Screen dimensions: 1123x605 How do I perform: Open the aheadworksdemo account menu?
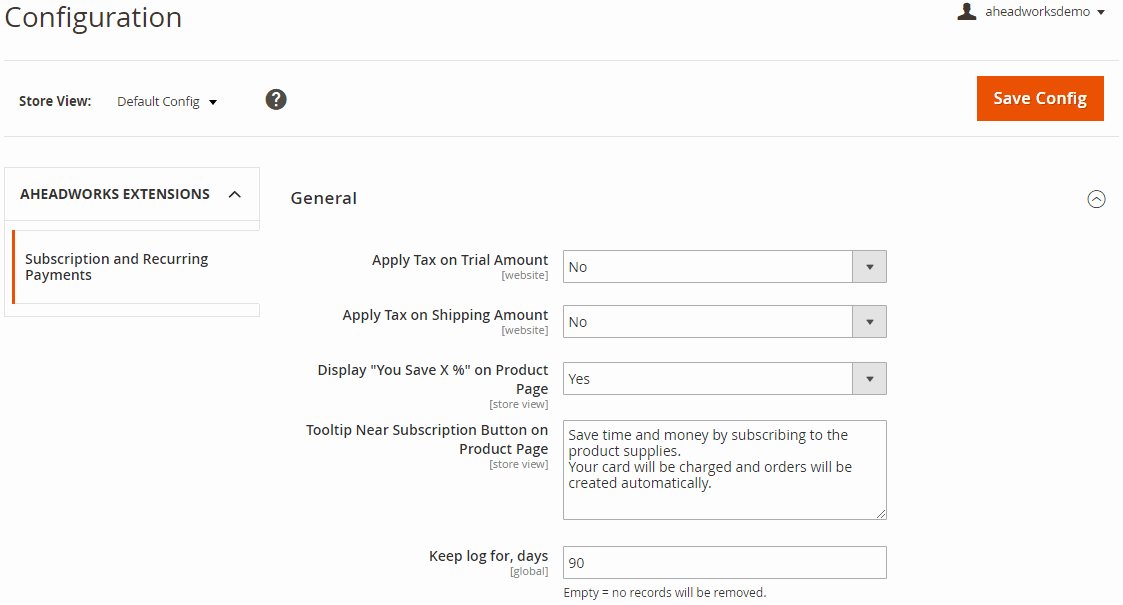1045,11
